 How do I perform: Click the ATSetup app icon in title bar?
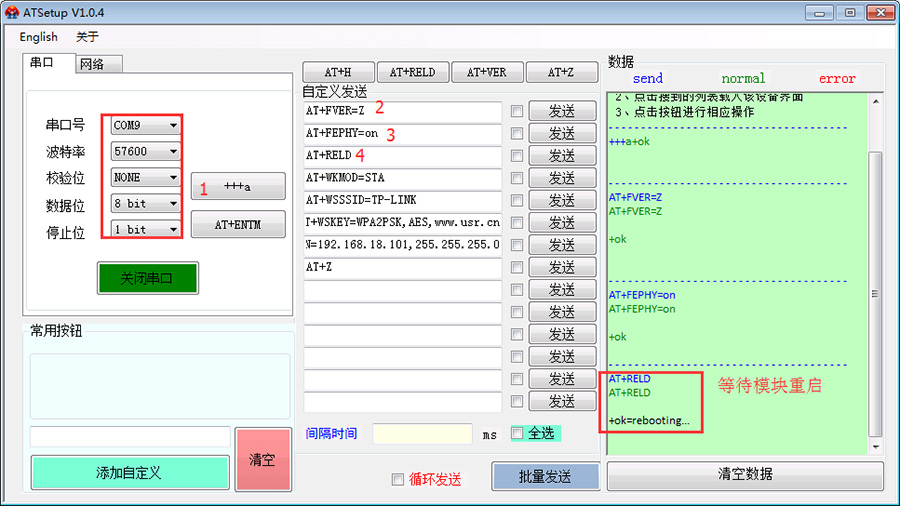pos(12,12)
